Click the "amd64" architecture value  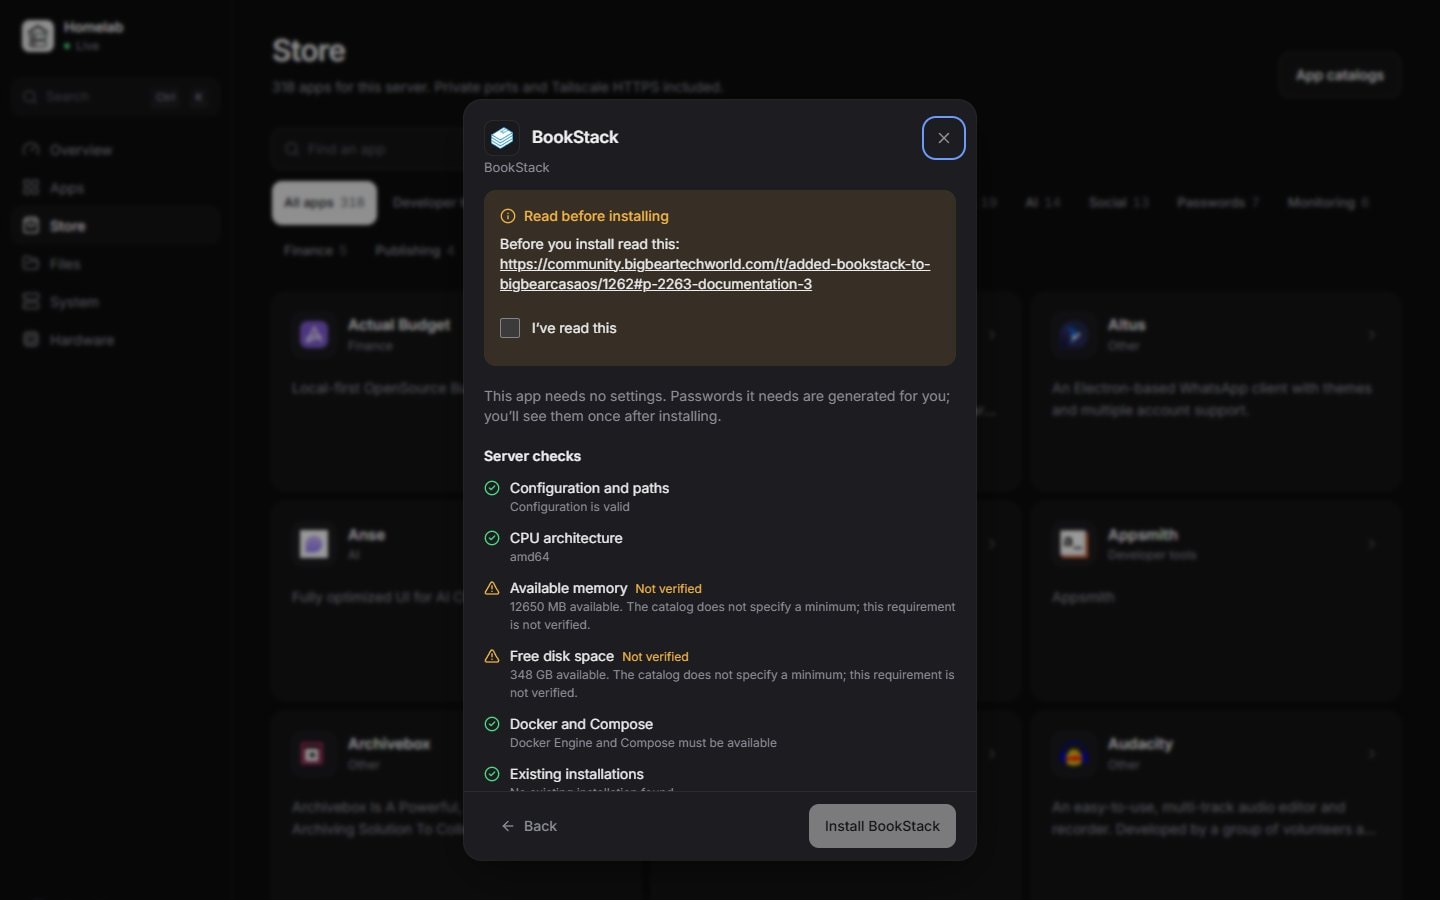pos(529,557)
